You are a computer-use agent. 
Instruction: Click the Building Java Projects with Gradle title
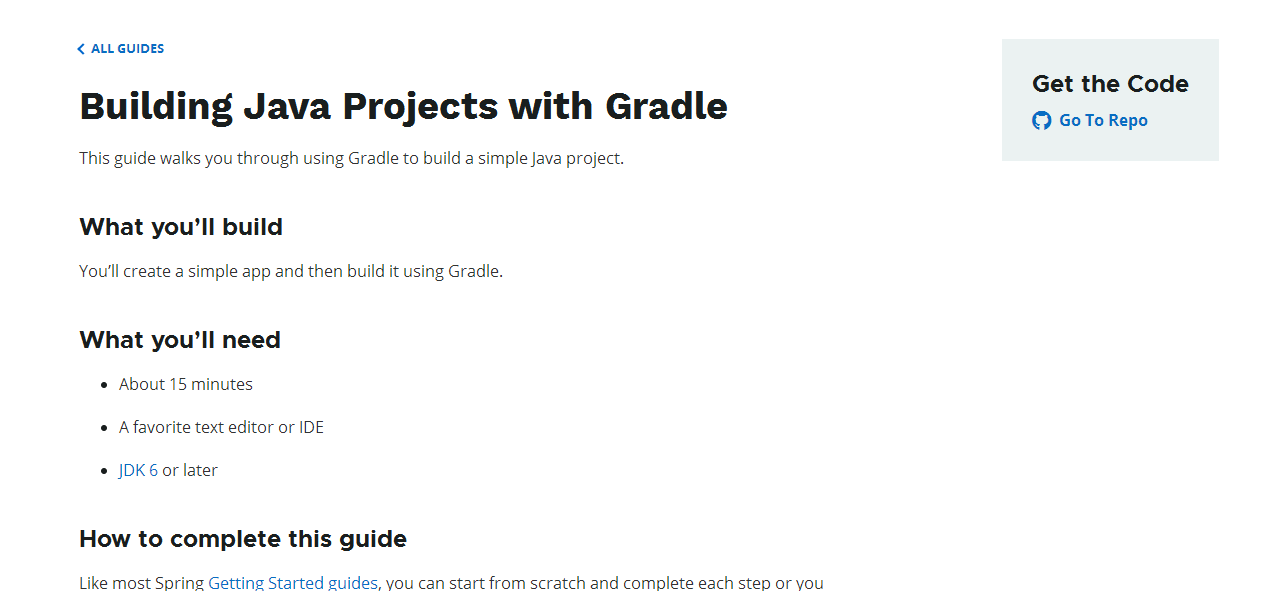[x=403, y=106]
